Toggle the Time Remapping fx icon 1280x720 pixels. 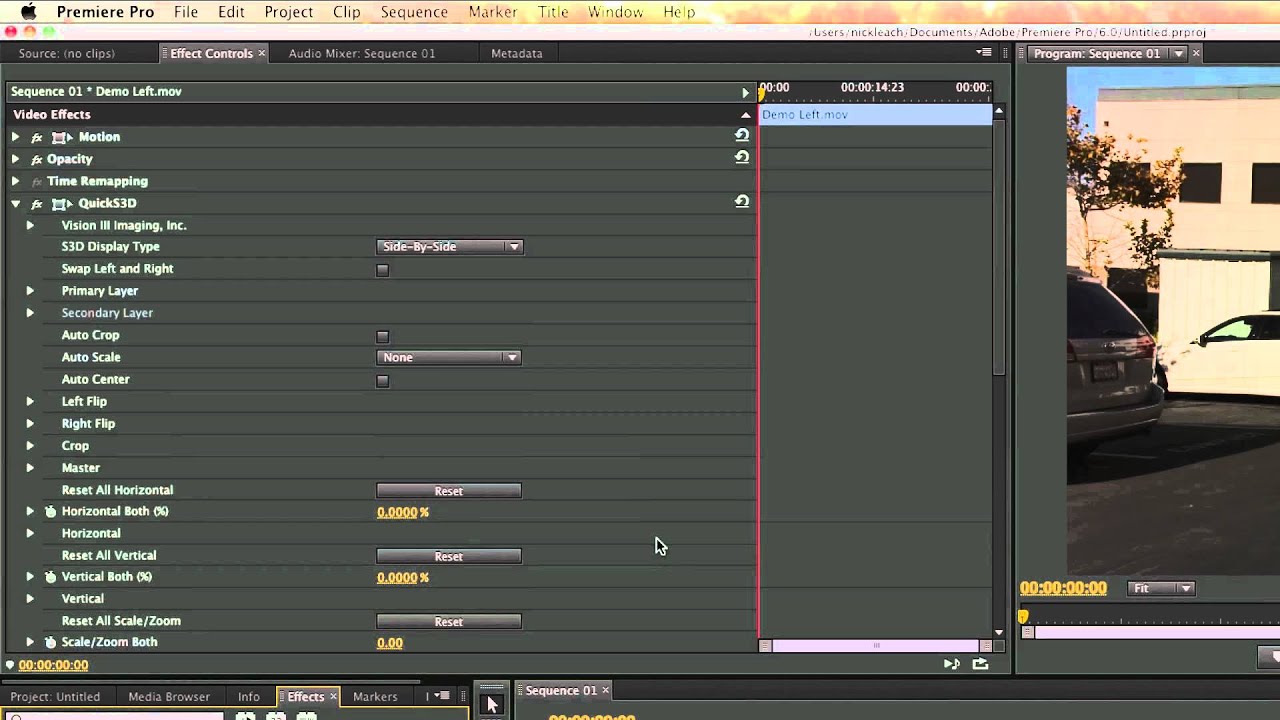click(37, 181)
